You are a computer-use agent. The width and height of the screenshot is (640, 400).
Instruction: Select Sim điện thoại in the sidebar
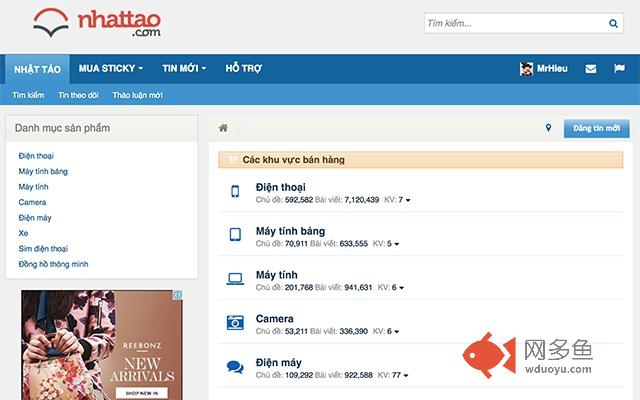click(x=43, y=249)
